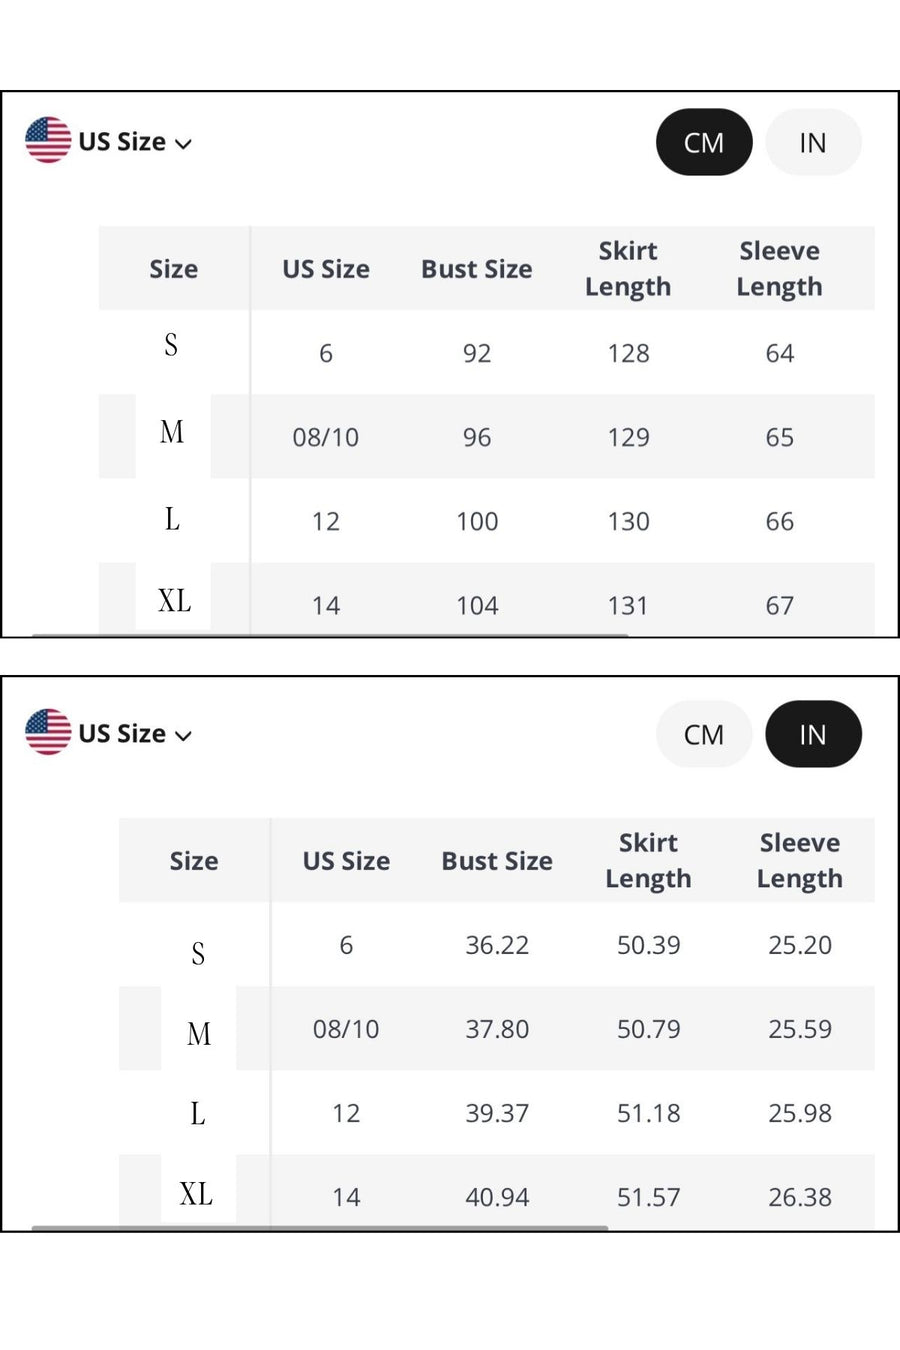Click the US Size column header in bottom table
The width and height of the screenshot is (900, 1350).
[x=346, y=861]
